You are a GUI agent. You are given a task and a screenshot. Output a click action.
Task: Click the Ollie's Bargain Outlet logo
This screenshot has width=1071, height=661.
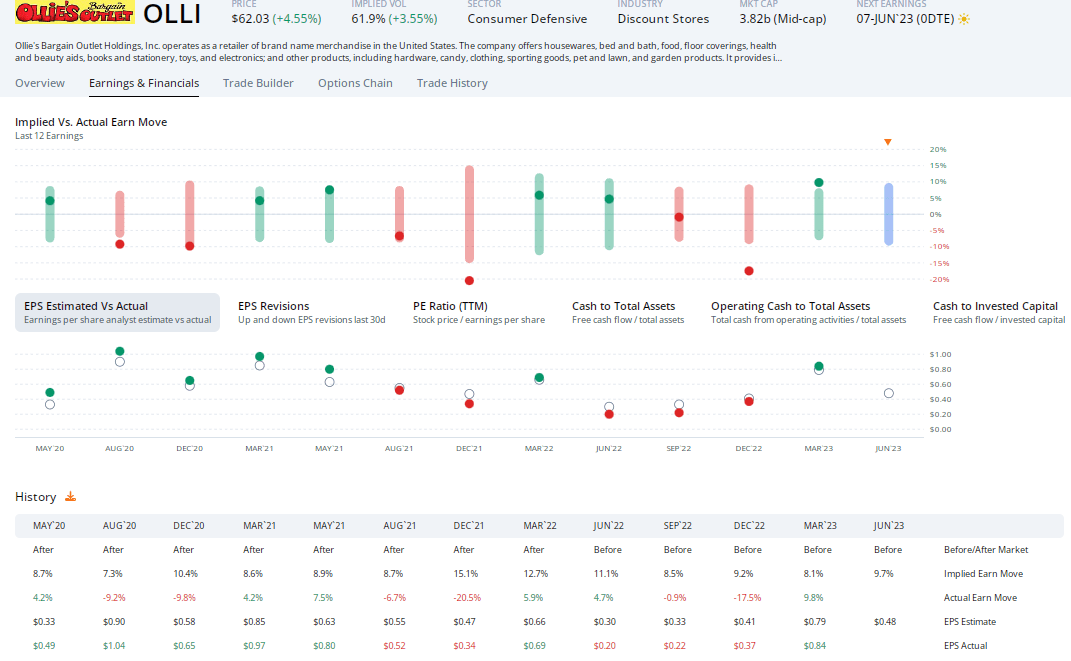tap(75, 14)
